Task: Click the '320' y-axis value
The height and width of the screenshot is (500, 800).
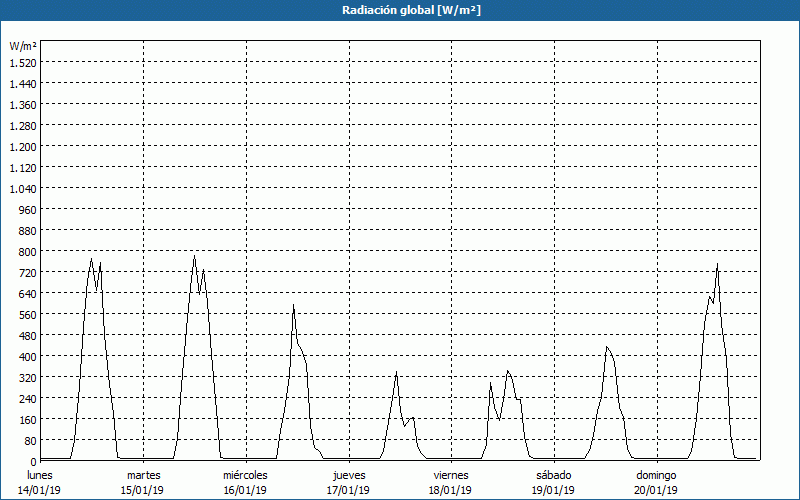Action: click(28, 378)
